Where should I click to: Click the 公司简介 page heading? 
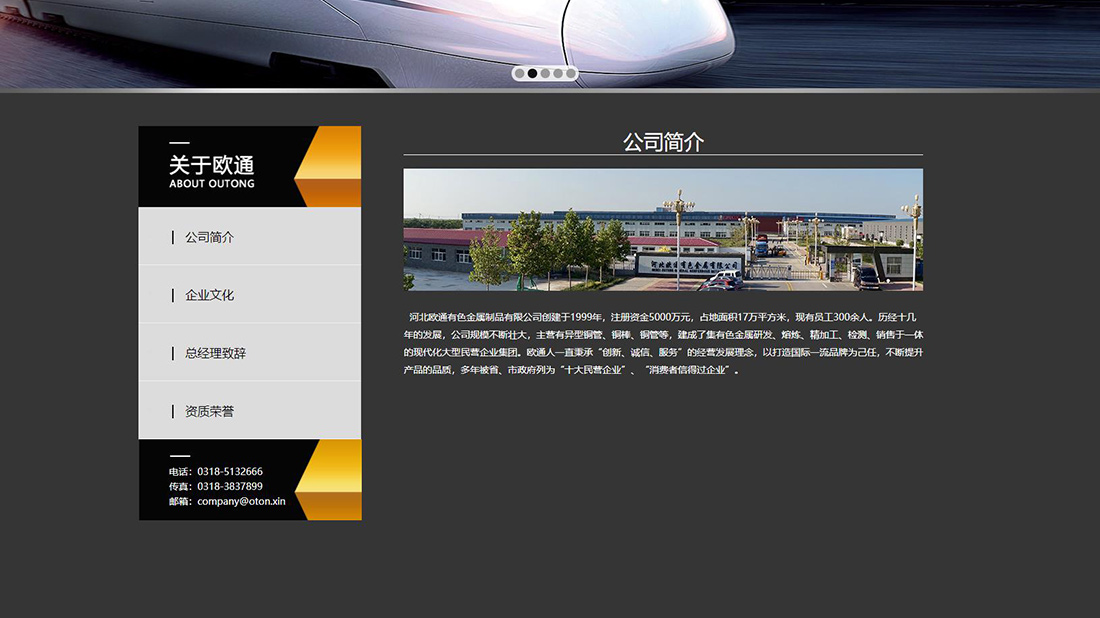click(x=663, y=142)
